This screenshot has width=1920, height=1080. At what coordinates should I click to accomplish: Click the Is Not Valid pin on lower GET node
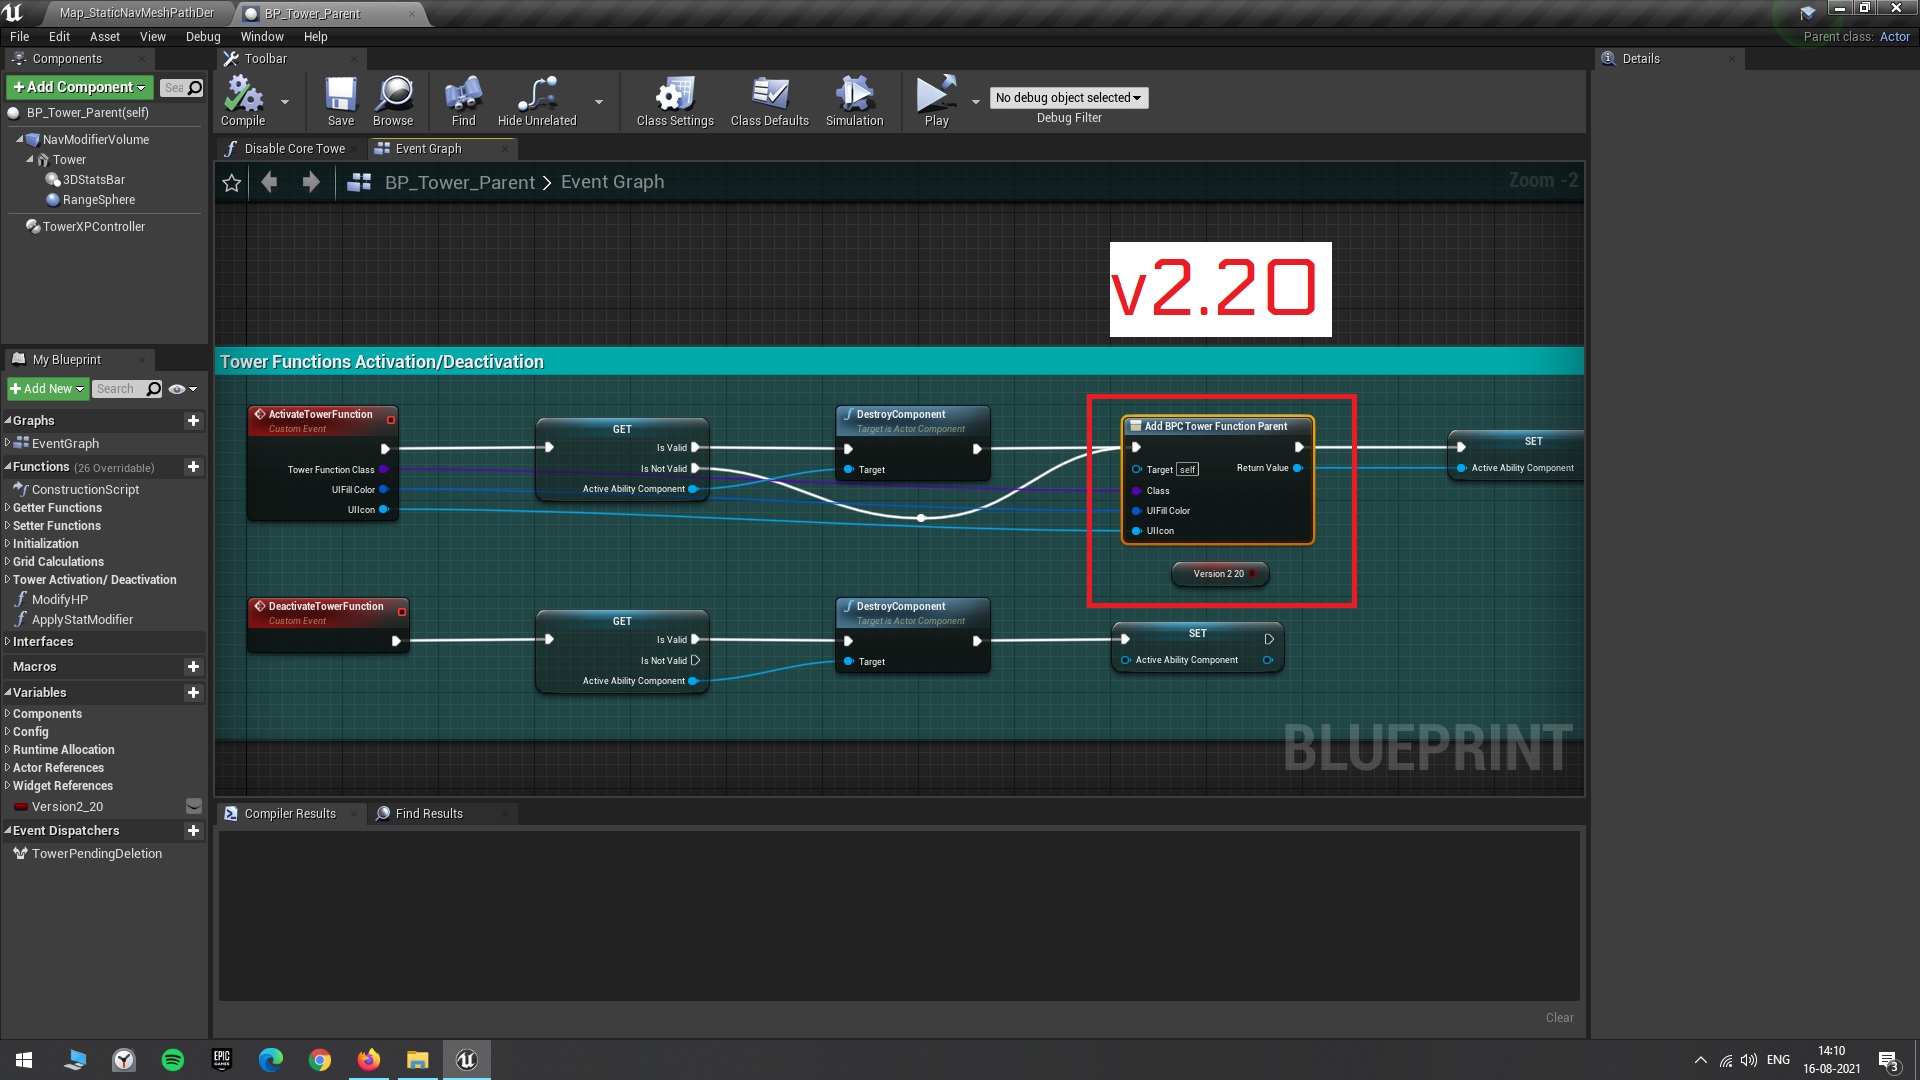(x=695, y=661)
